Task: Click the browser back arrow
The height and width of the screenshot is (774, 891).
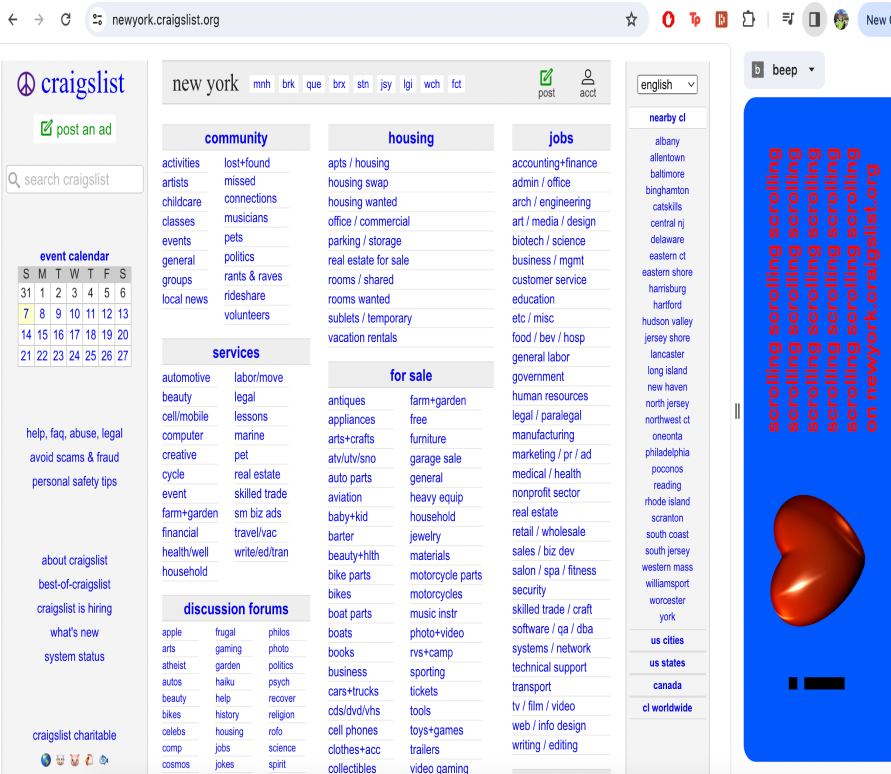Action: pyautogui.click(x=13, y=20)
